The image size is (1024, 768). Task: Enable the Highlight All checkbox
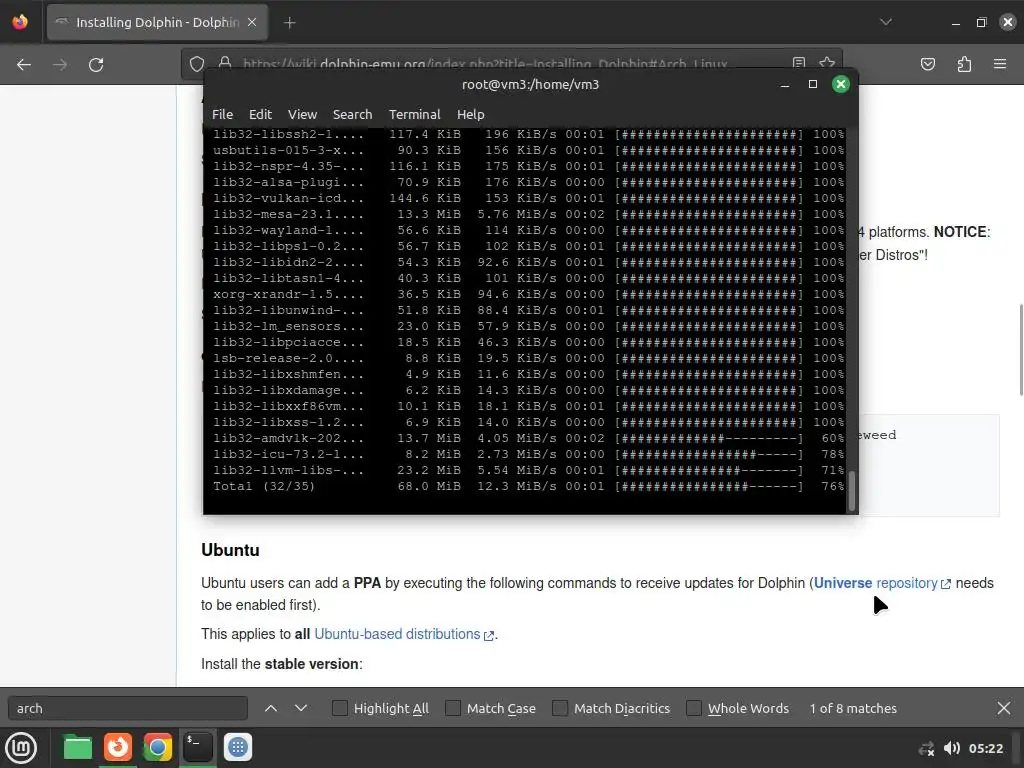tap(340, 708)
